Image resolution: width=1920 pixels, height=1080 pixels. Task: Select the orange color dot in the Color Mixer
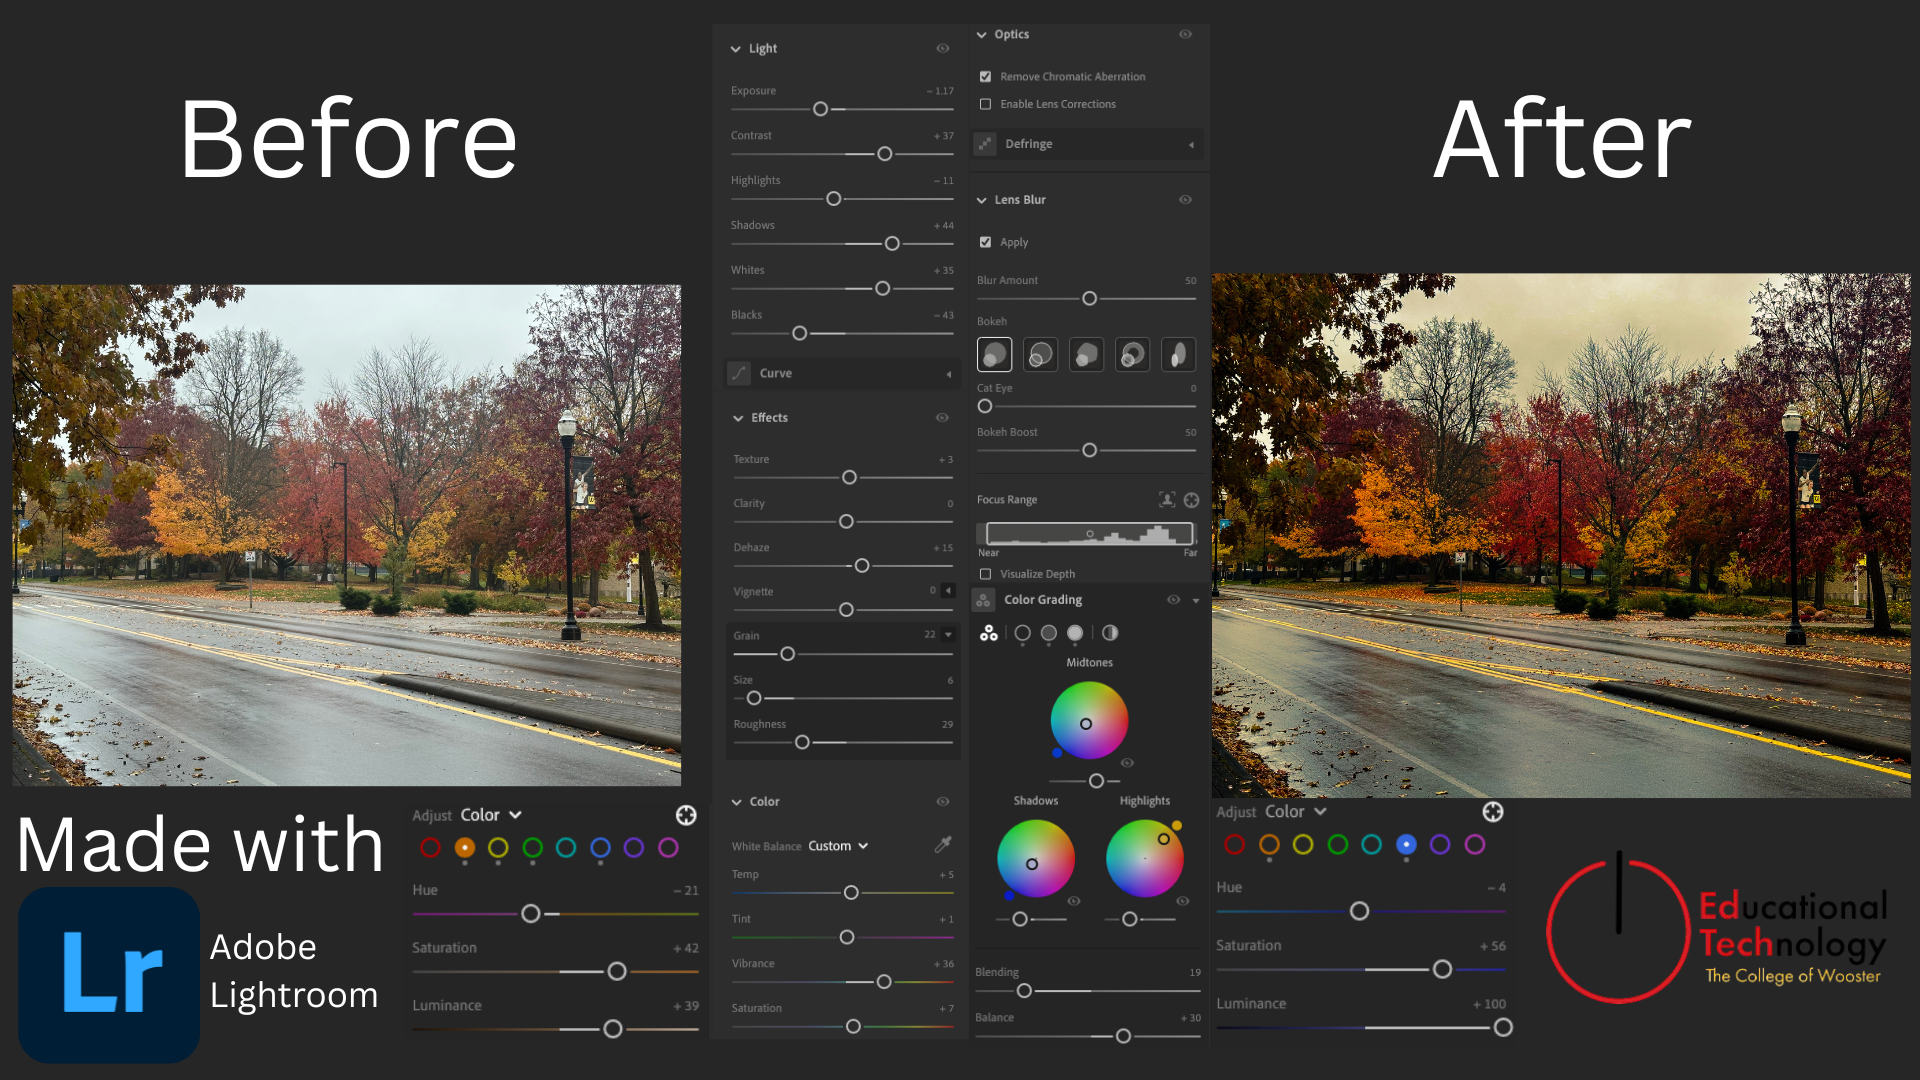[x=465, y=846]
